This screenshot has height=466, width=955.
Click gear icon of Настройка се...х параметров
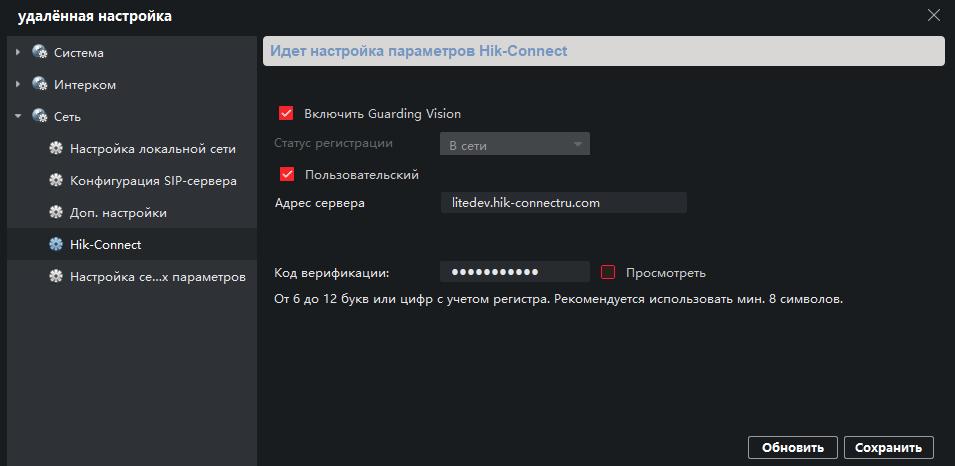click(x=56, y=277)
